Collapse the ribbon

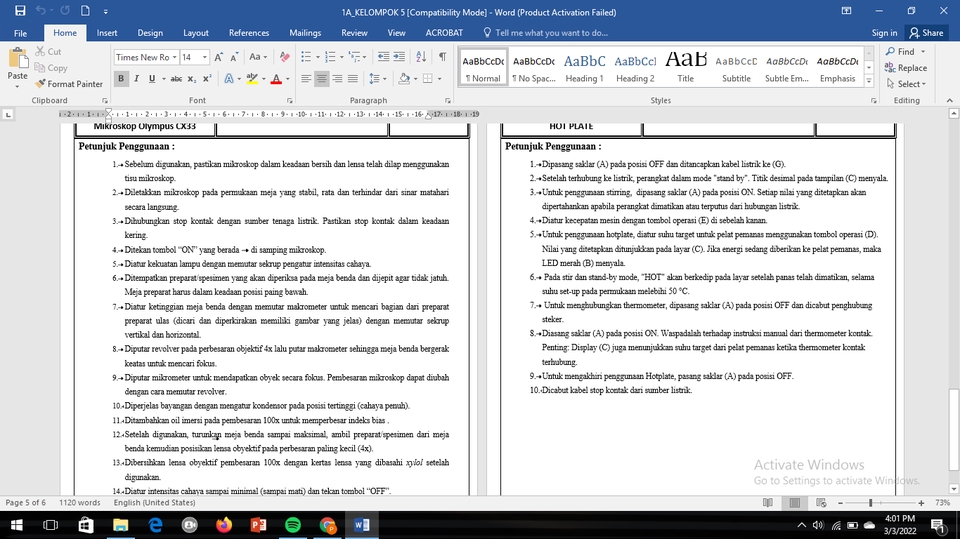click(949, 100)
